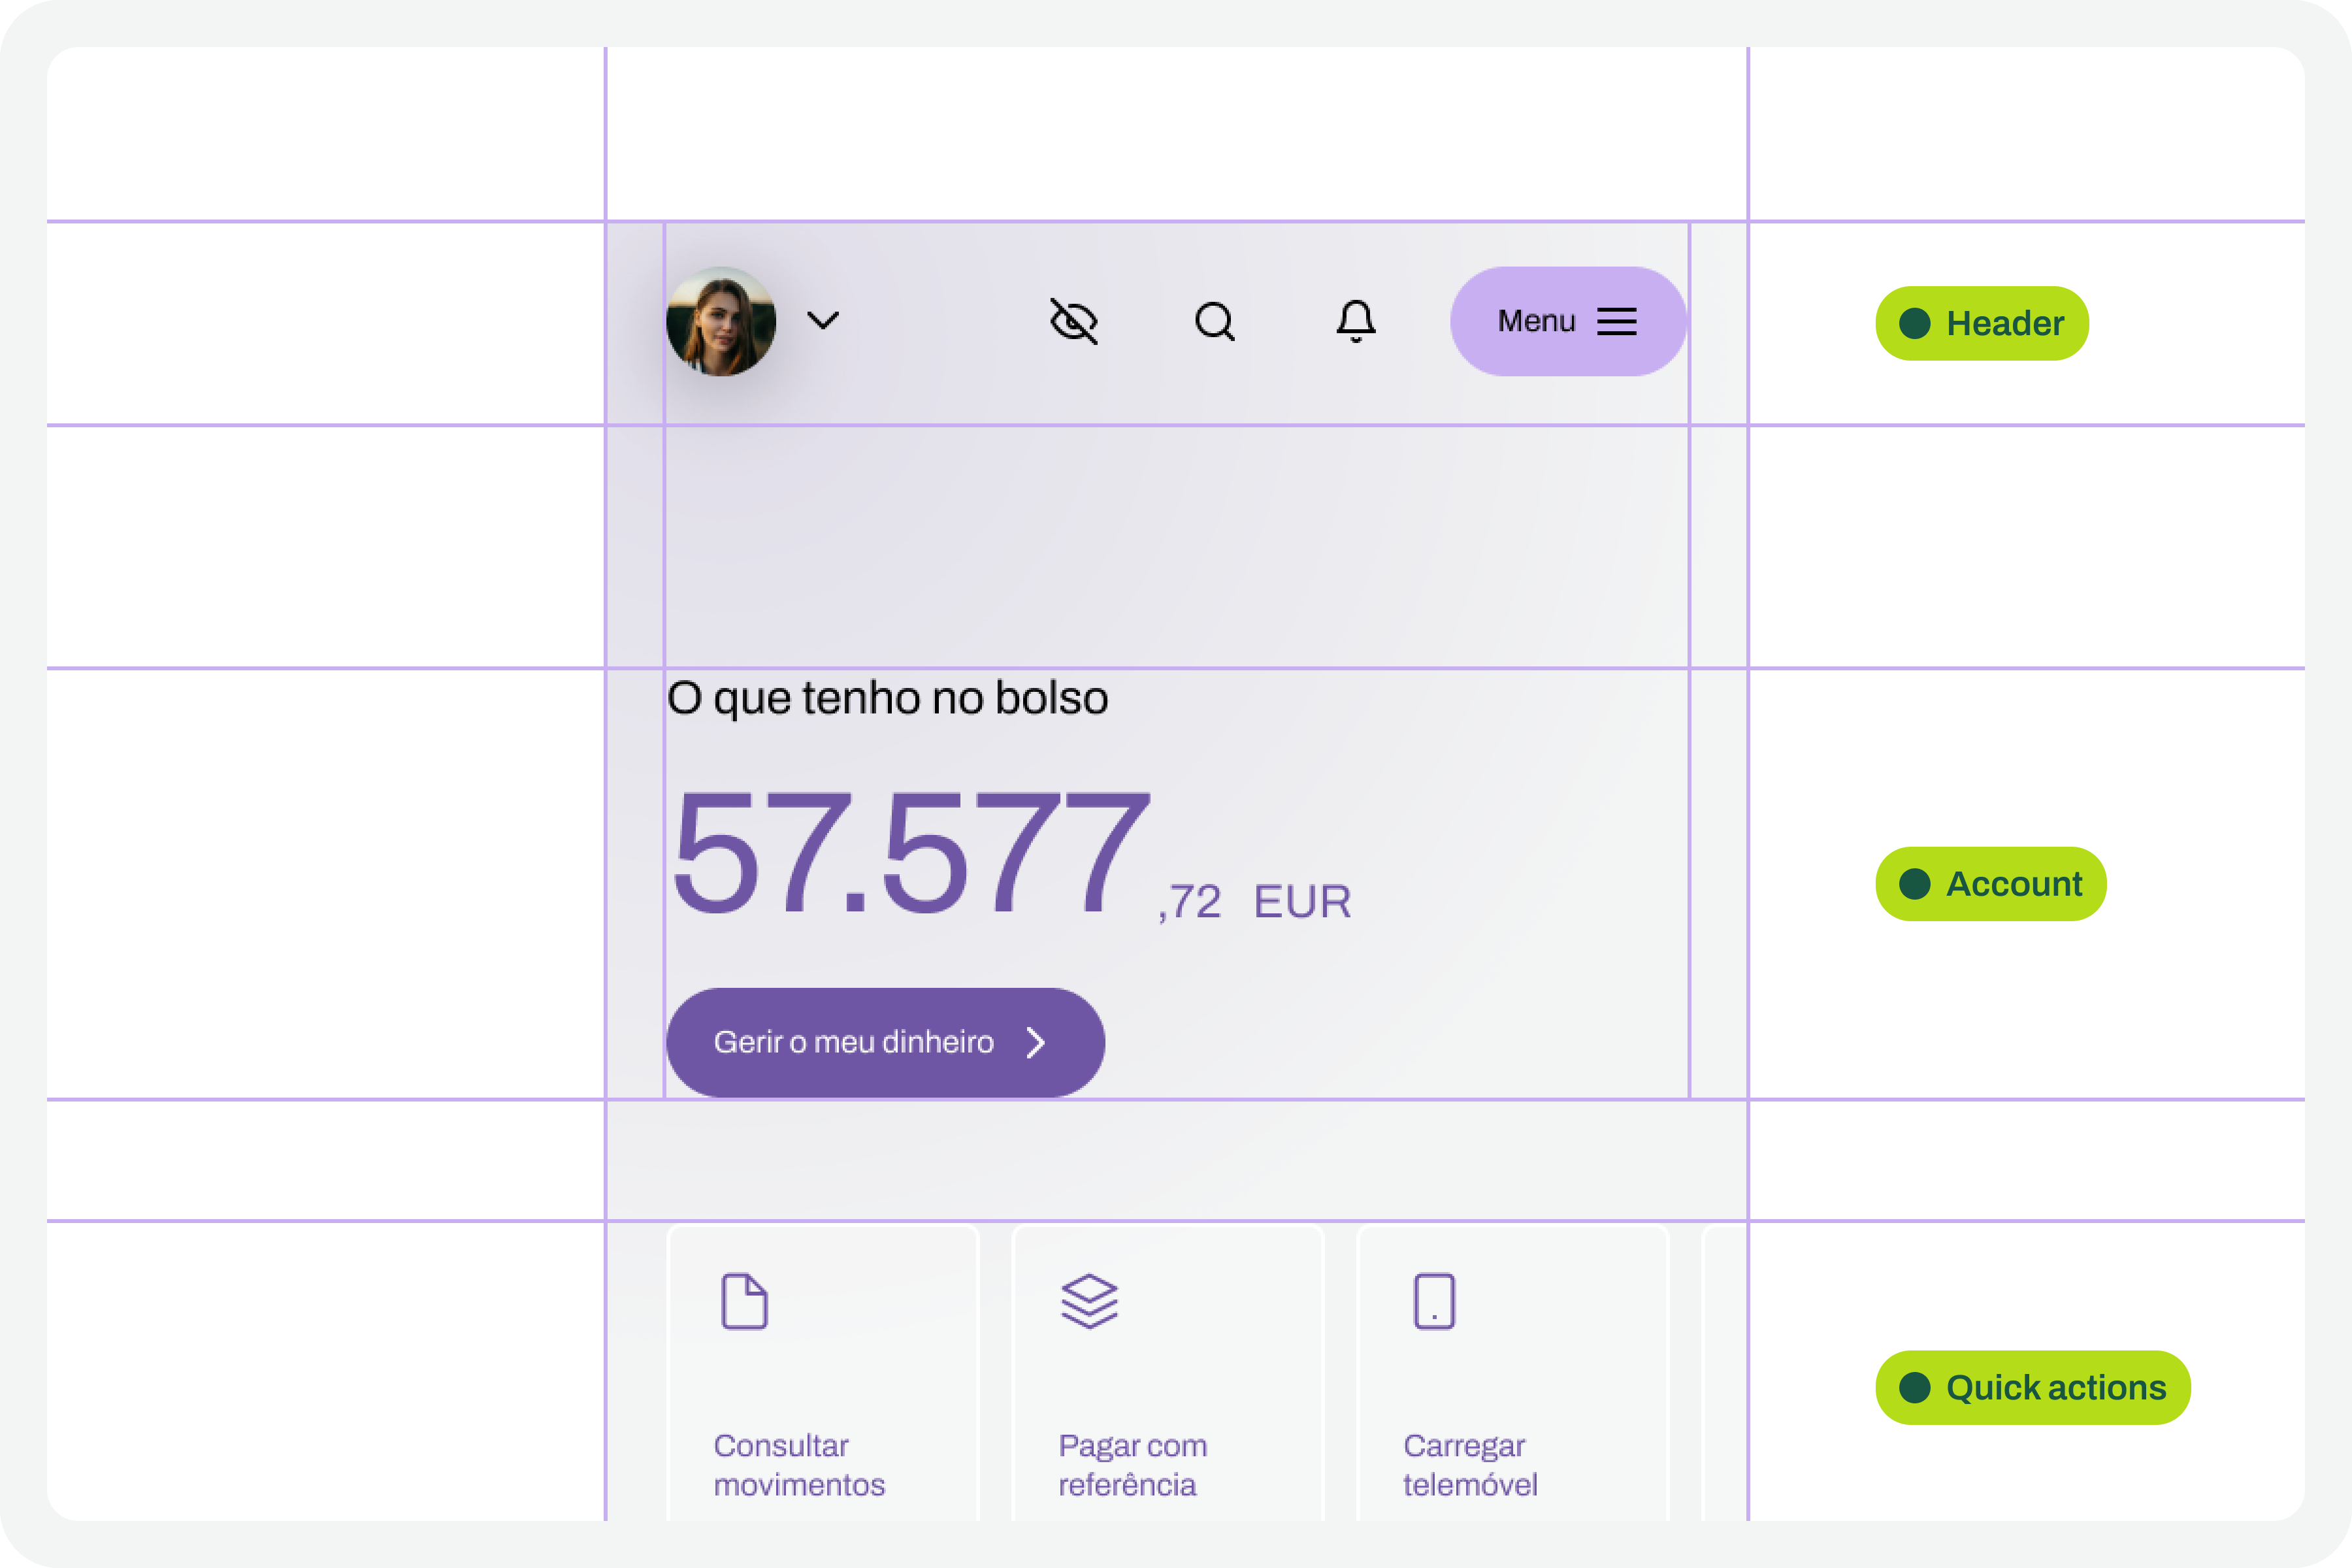The image size is (2352, 1568).
Task: Click the Header annotation label
Action: coord(1982,323)
